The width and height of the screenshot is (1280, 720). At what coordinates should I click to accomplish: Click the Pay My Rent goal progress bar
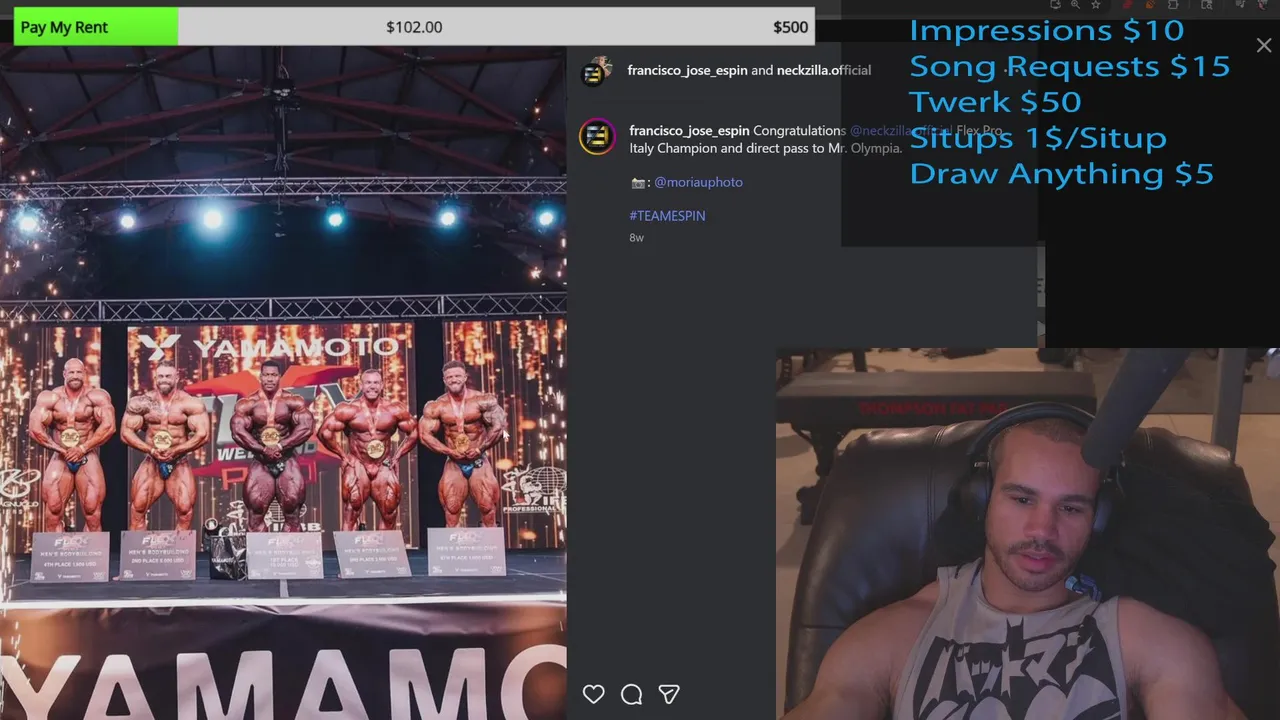pyautogui.click(x=414, y=27)
